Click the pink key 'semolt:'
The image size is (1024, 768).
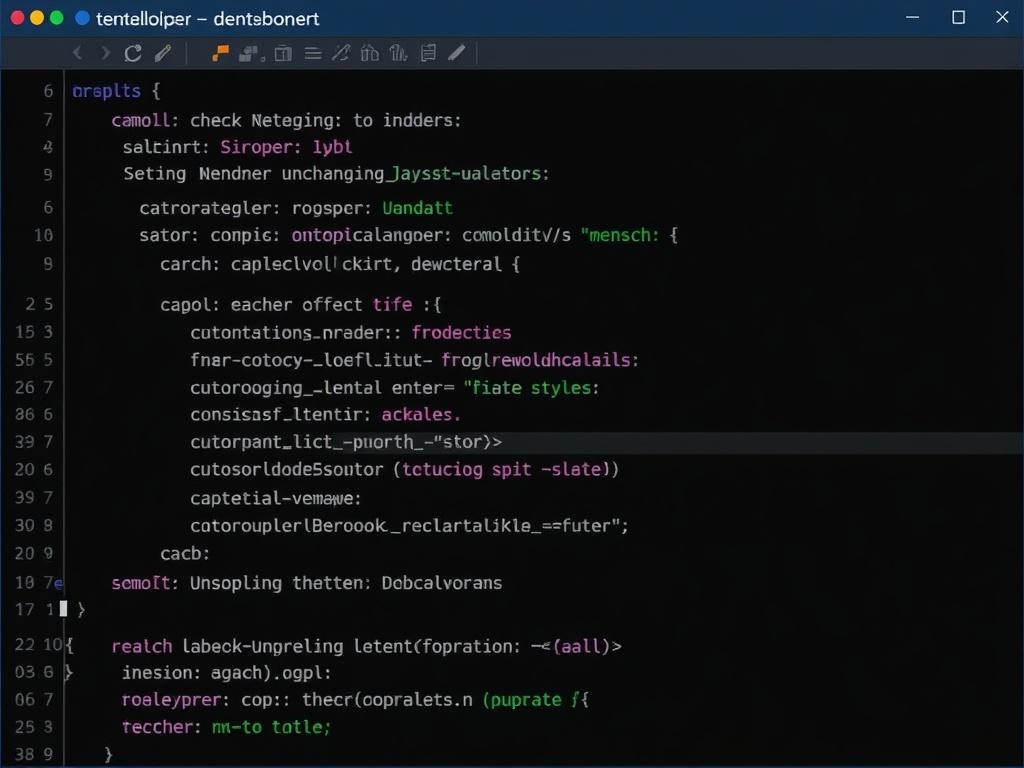coord(145,583)
